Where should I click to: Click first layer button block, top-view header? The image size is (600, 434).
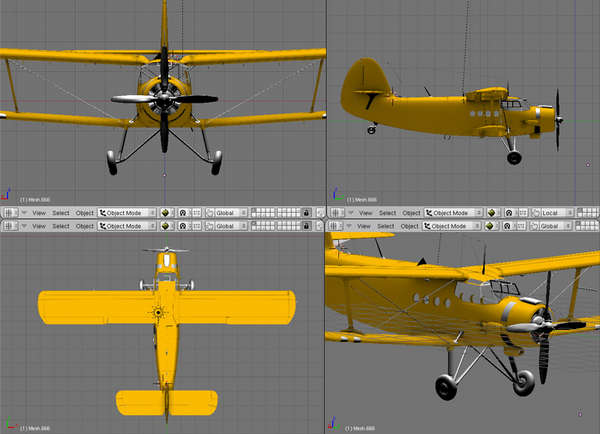point(263,226)
